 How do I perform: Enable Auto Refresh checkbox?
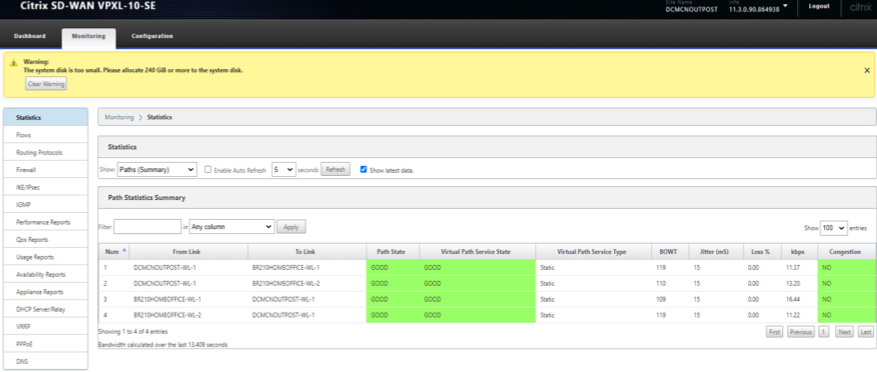click(208, 169)
